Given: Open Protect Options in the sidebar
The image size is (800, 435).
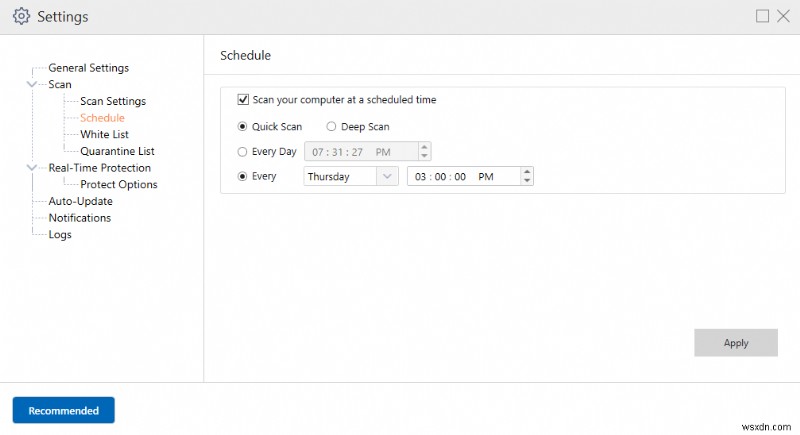Looking at the screenshot, I should (118, 184).
